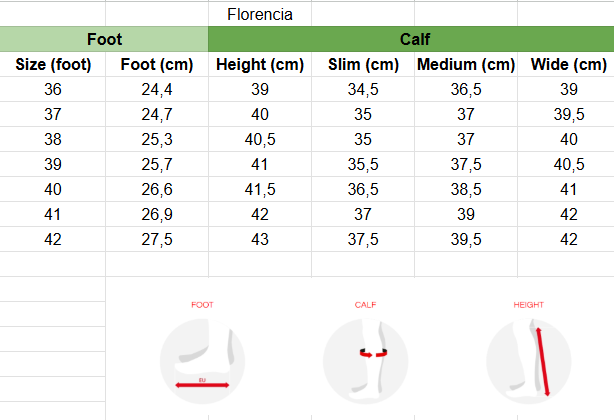Select the cell with height value 43
614x420 pixels.
(260, 240)
